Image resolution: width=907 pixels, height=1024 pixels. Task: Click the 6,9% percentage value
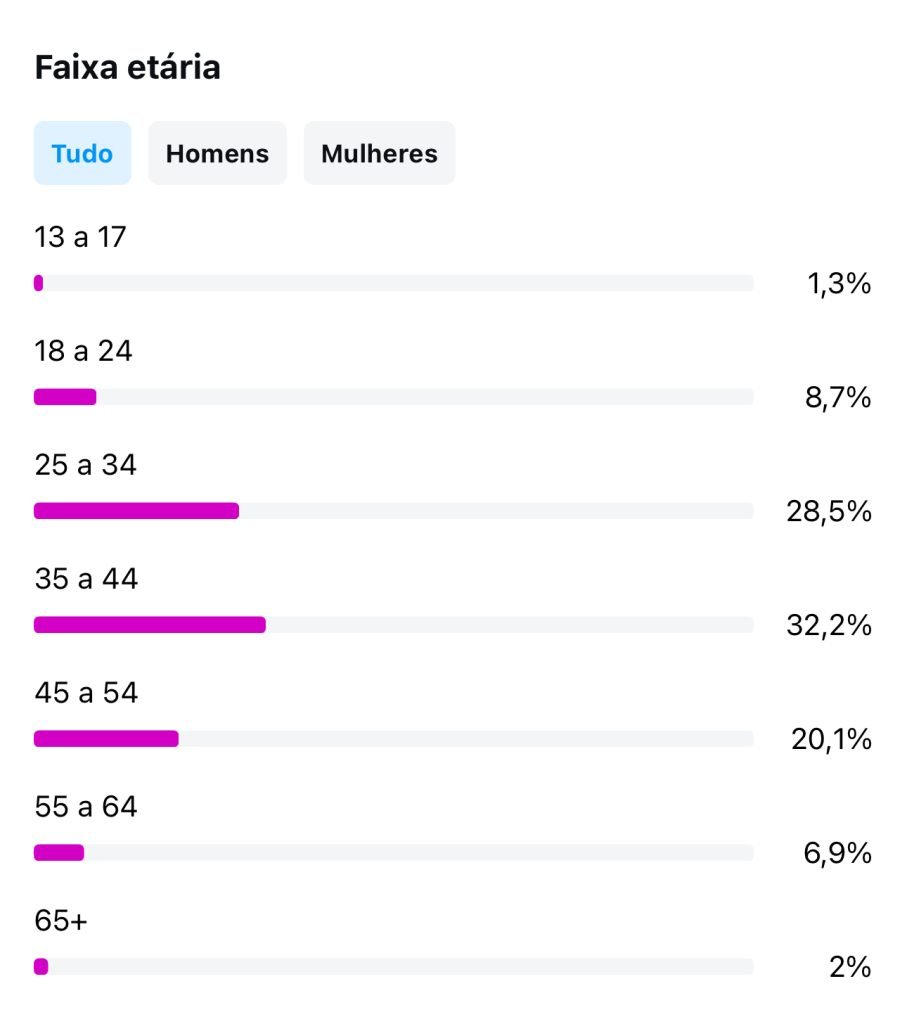[x=838, y=854]
